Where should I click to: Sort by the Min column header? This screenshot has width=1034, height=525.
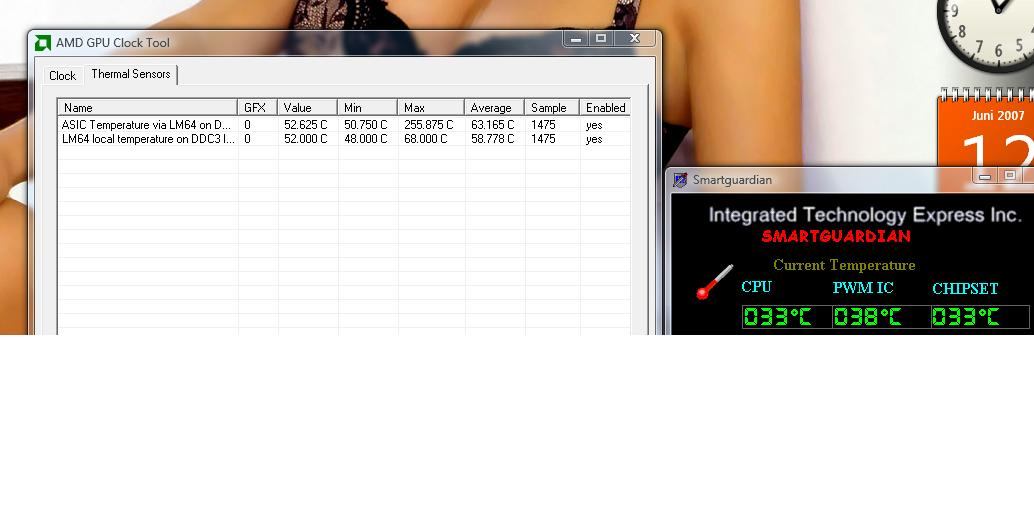[x=367, y=108]
